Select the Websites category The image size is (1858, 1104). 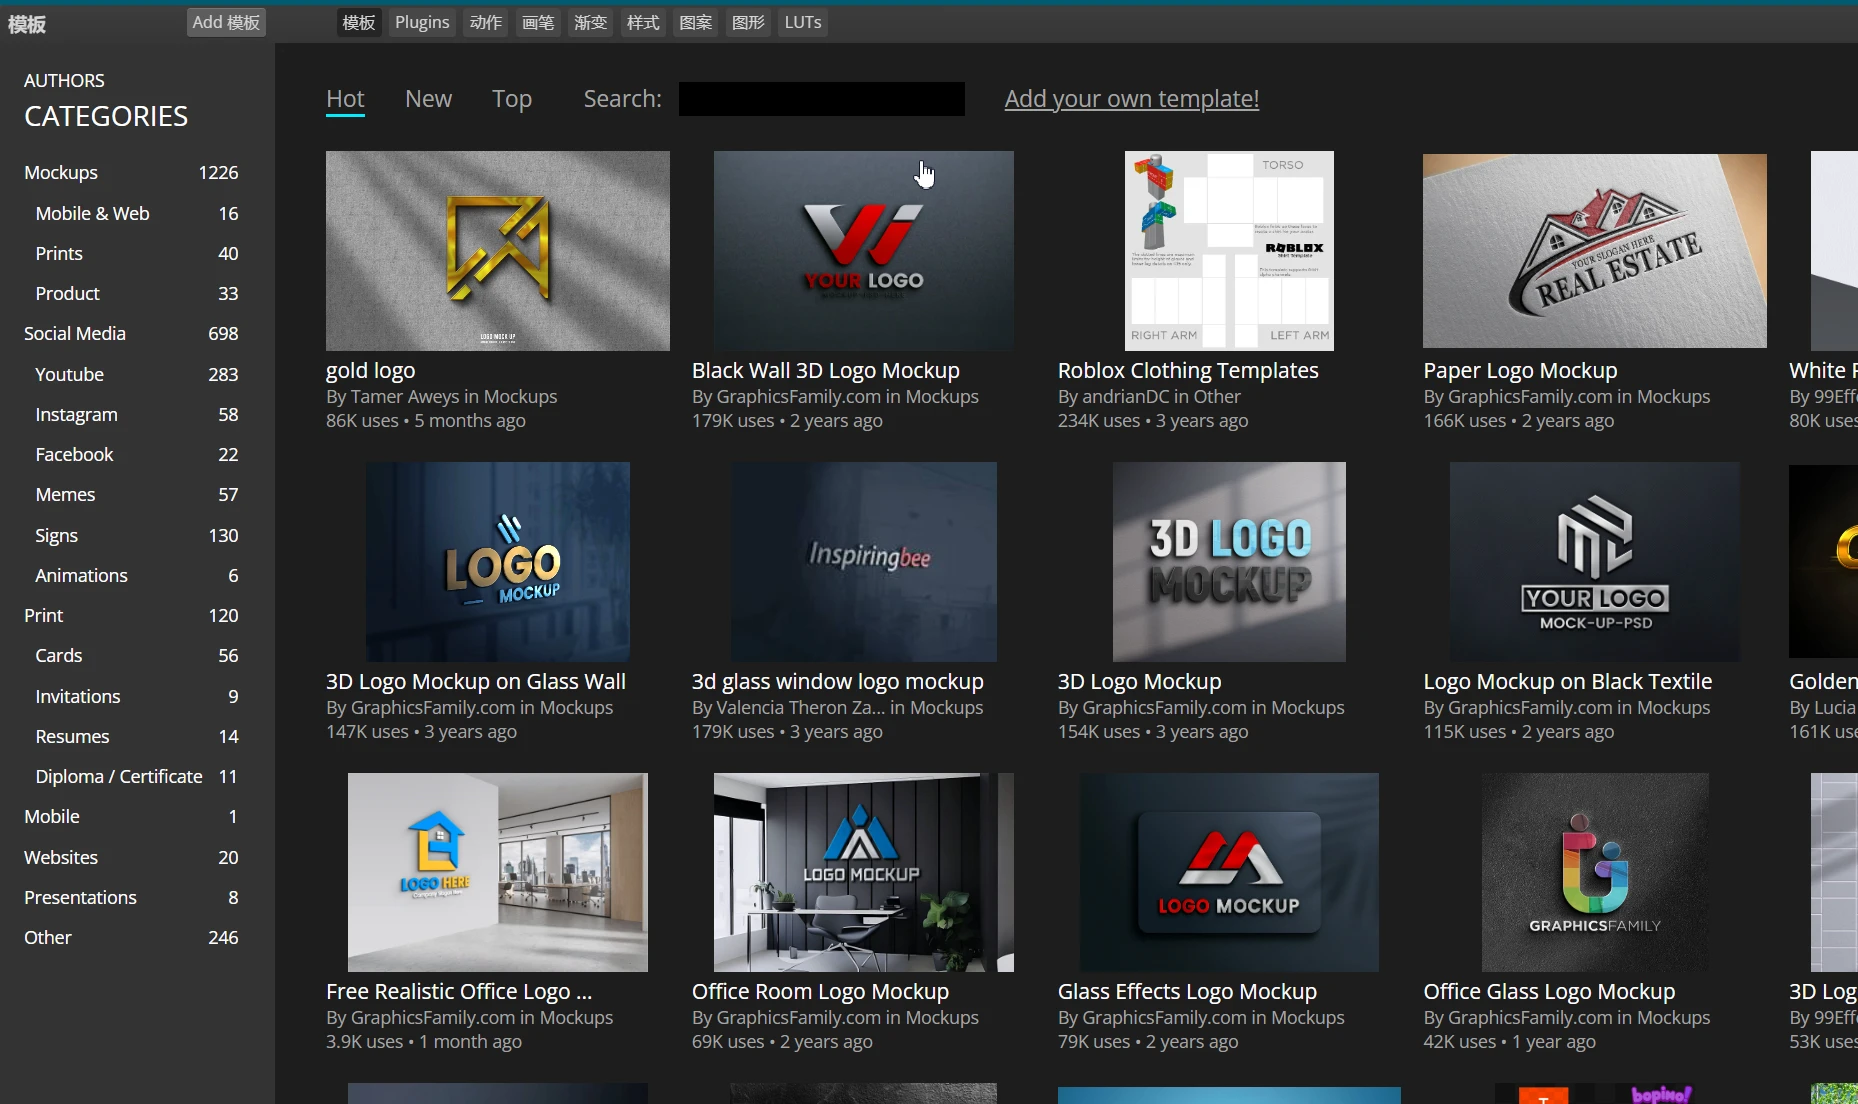(131, 857)
